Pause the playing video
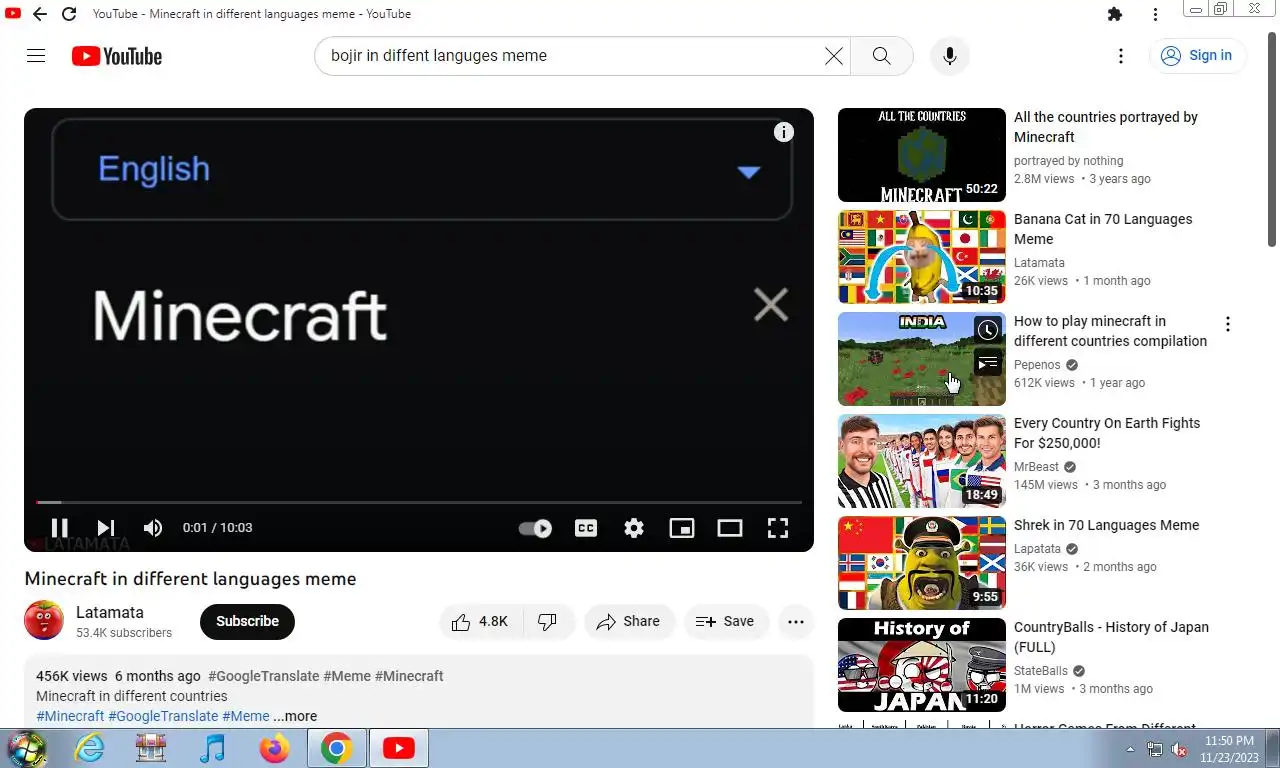 59,528
